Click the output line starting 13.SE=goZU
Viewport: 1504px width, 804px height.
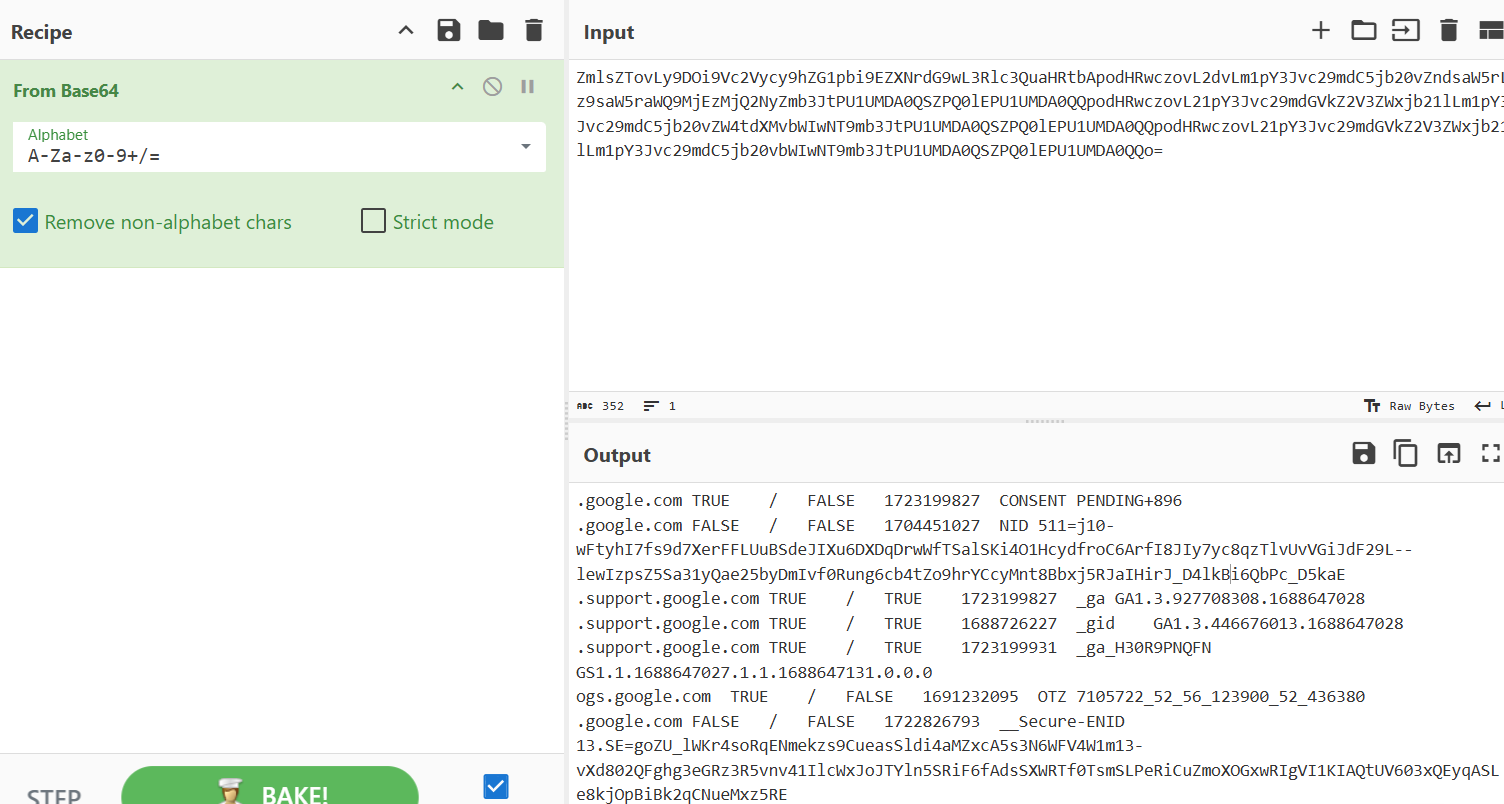(x=860, y=746)
